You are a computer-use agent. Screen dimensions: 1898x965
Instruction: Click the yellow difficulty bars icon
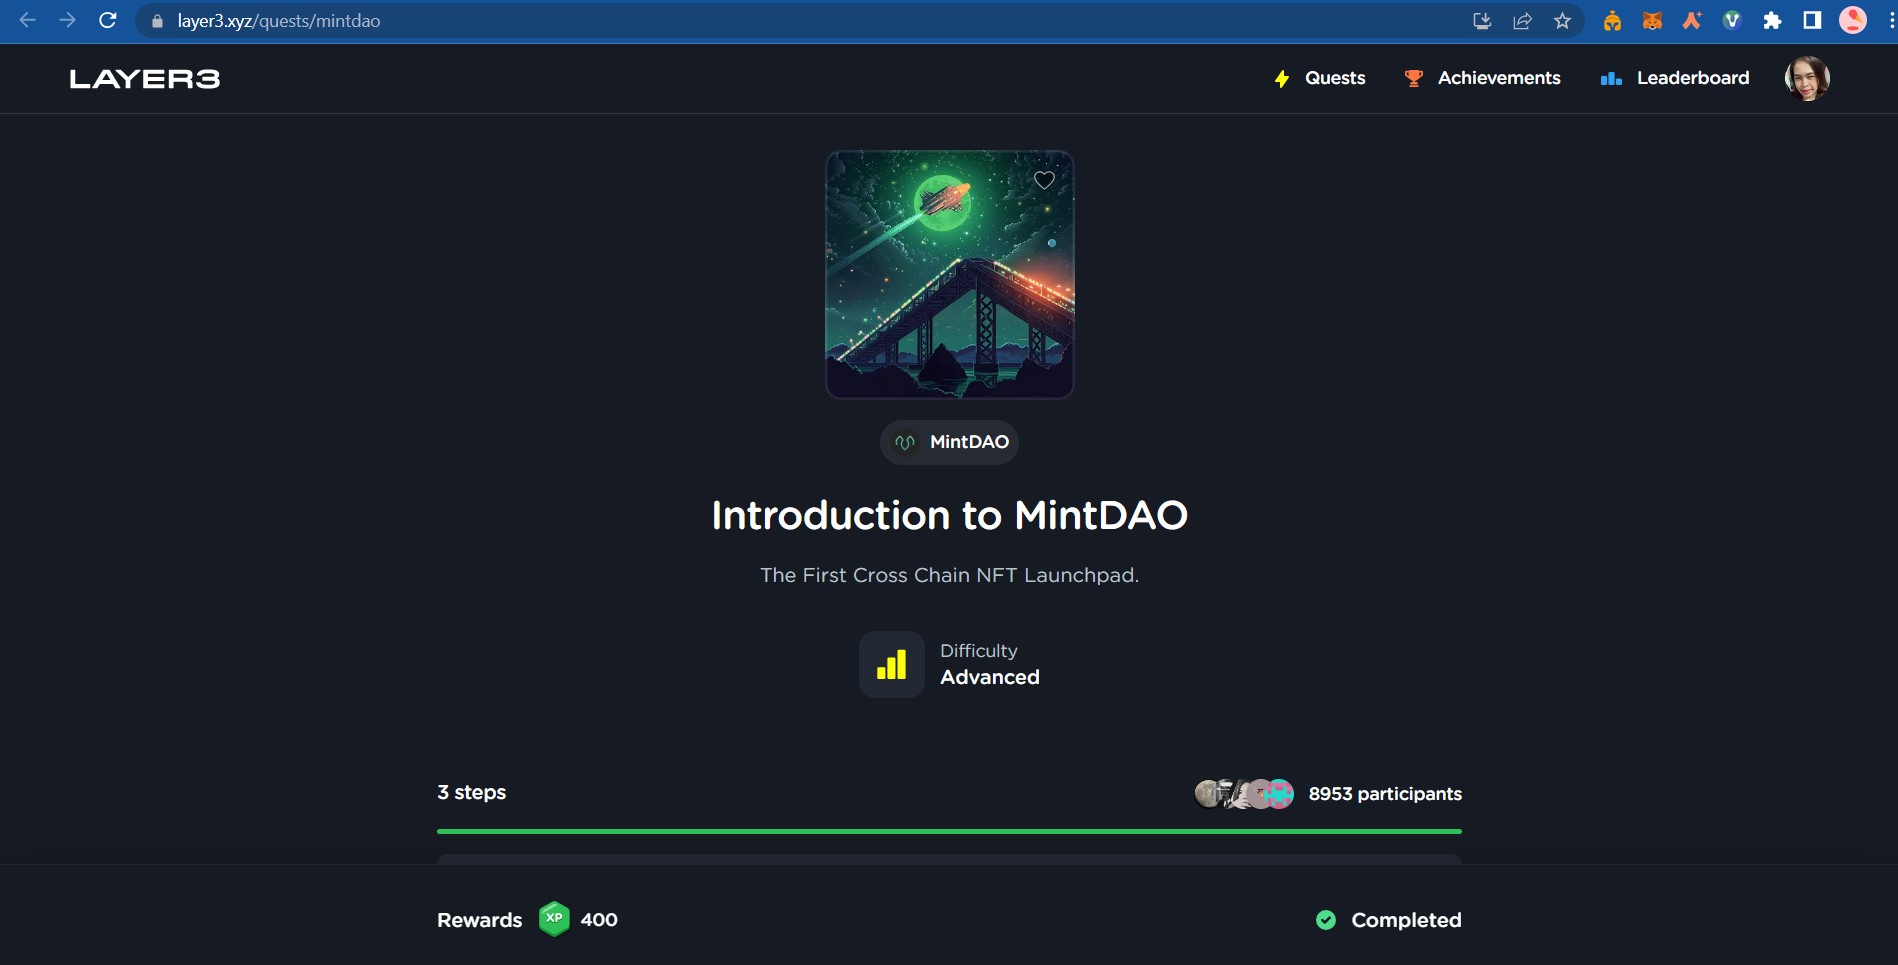click(891, 664)
